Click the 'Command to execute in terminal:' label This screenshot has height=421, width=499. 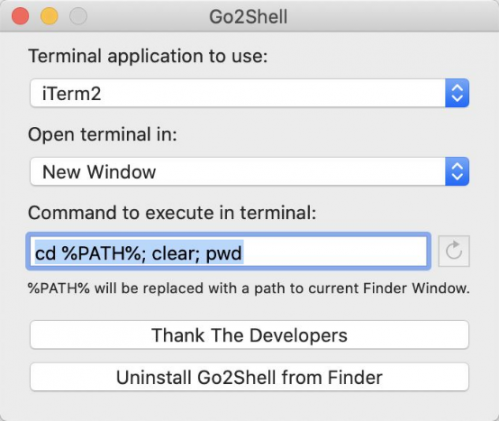click(x=172, y=213)
